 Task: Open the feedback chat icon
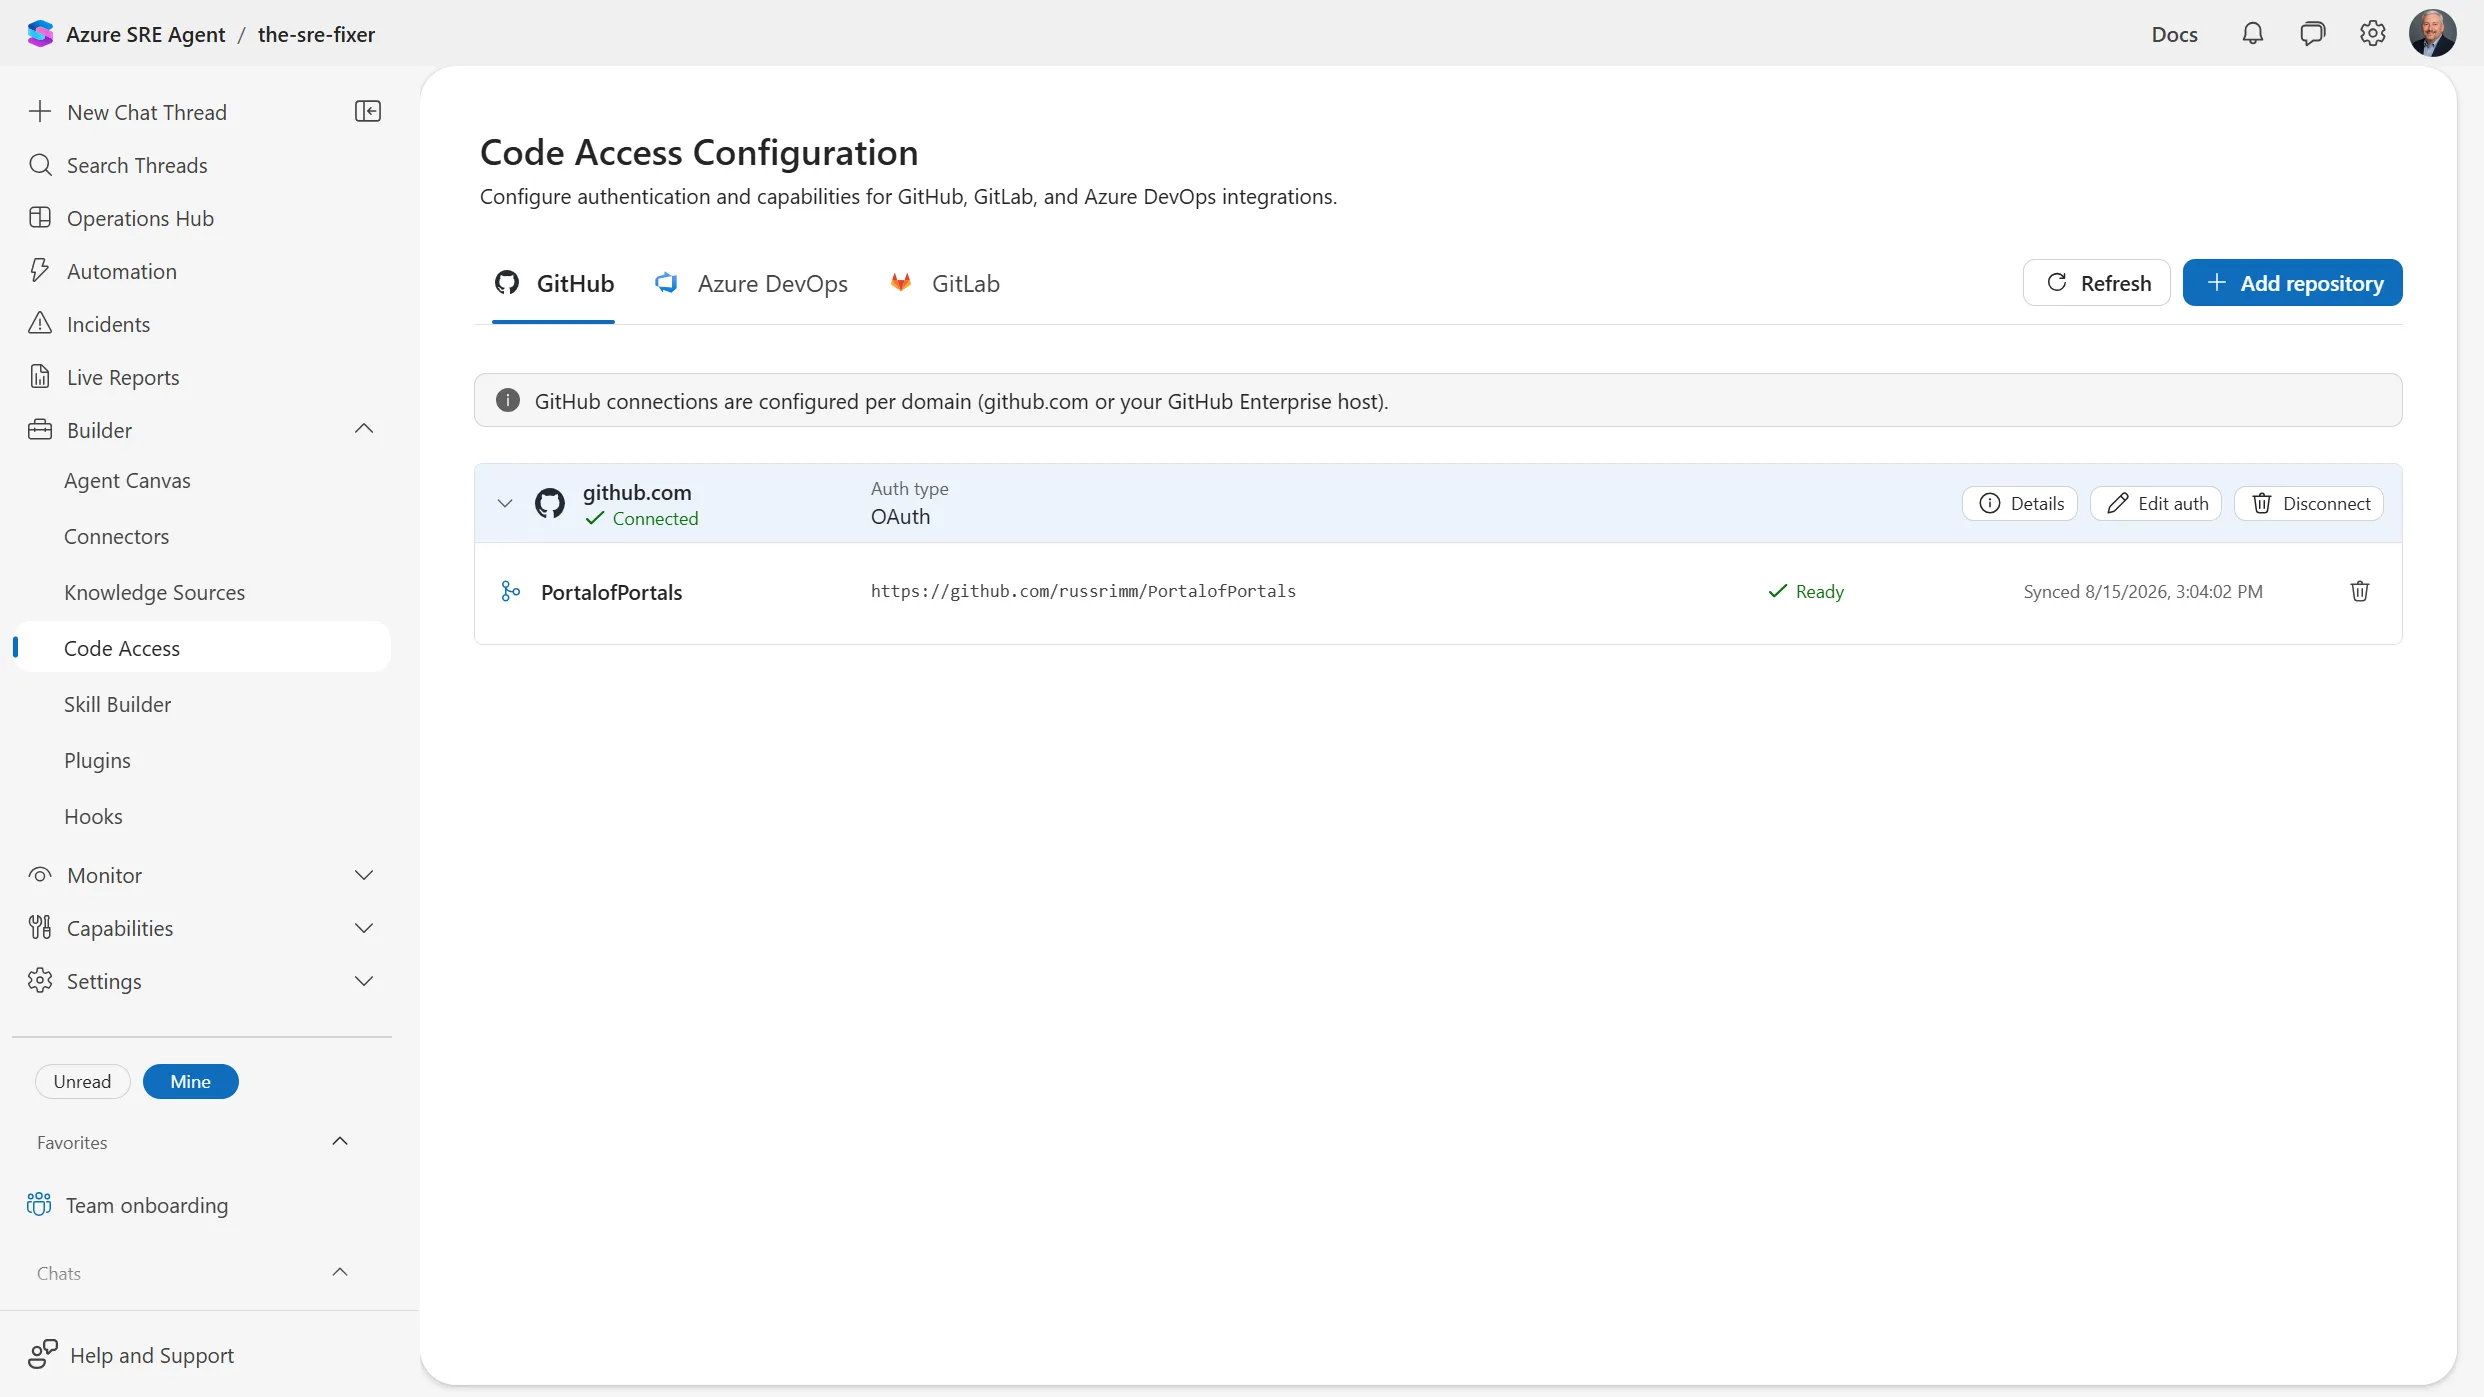click(x=2312, y=34)
